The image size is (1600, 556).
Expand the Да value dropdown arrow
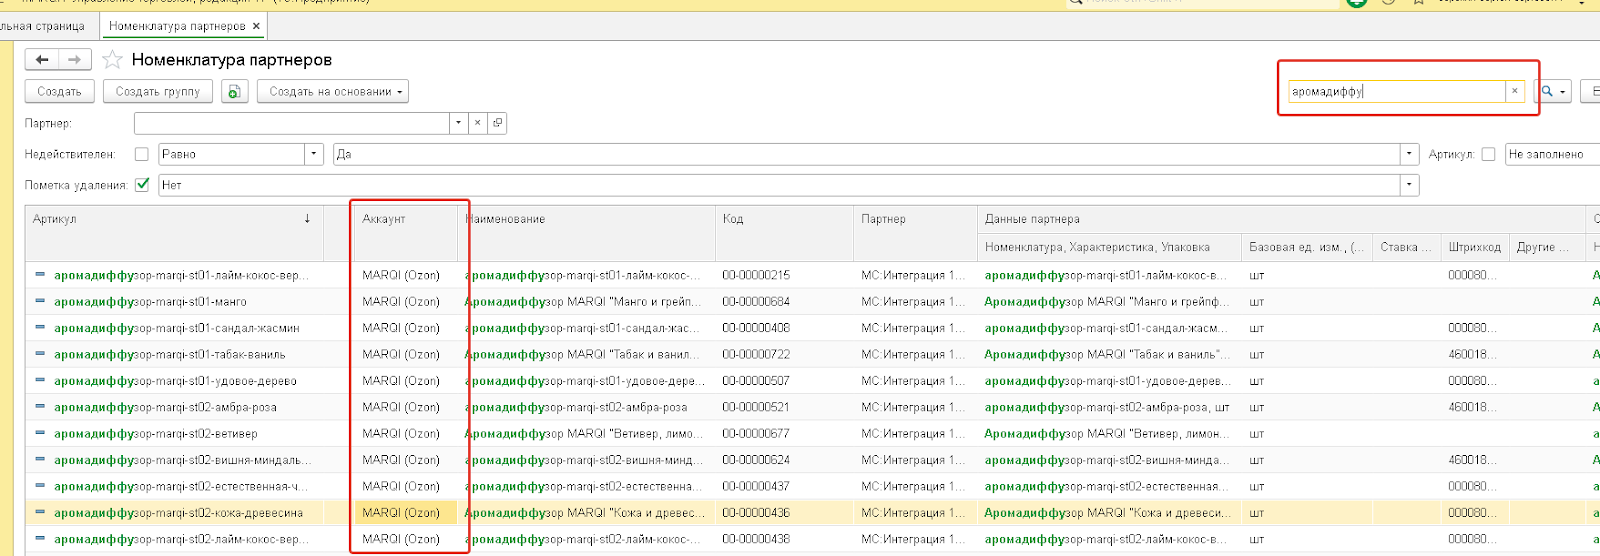click(1410, 154)
